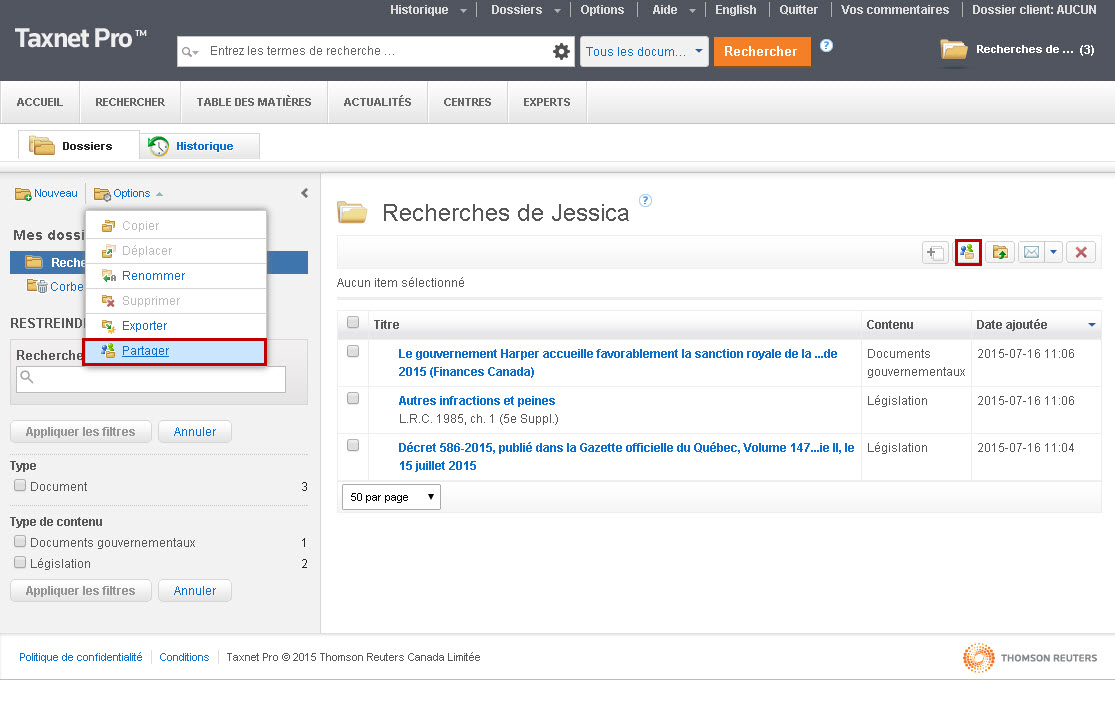Enable the Document type filter
This screenshot has height=713, width=1115.
click(20, 485)
